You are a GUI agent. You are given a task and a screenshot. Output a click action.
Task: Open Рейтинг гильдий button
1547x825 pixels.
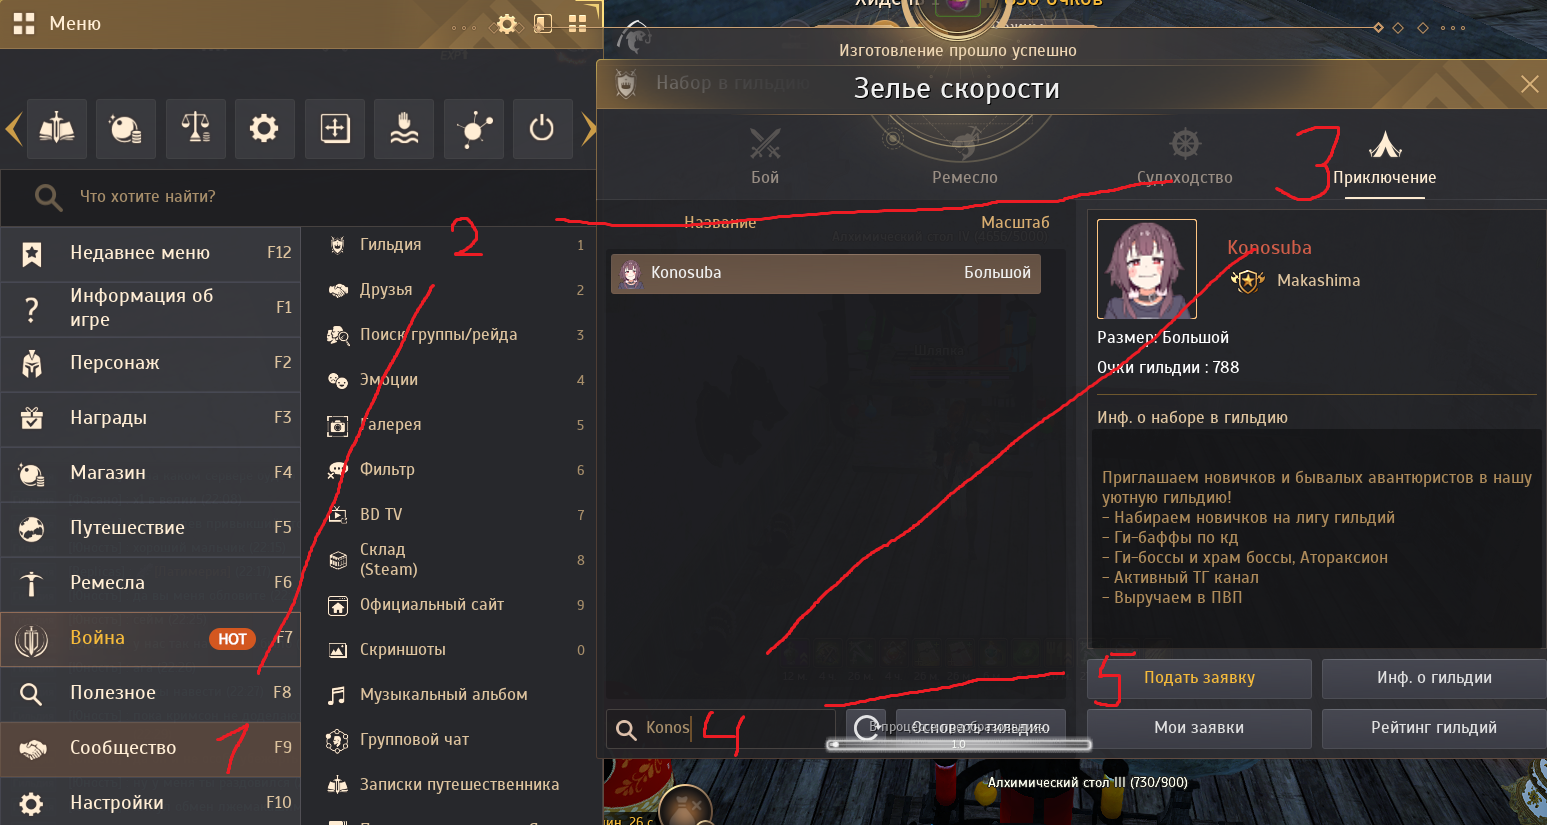(1433, 728)
